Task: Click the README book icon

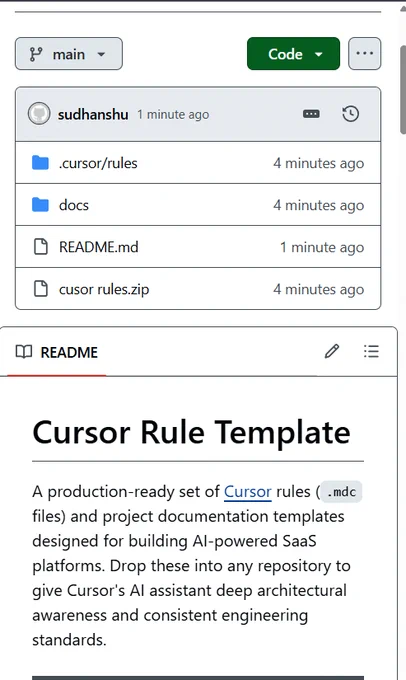Action: (24, 352)
